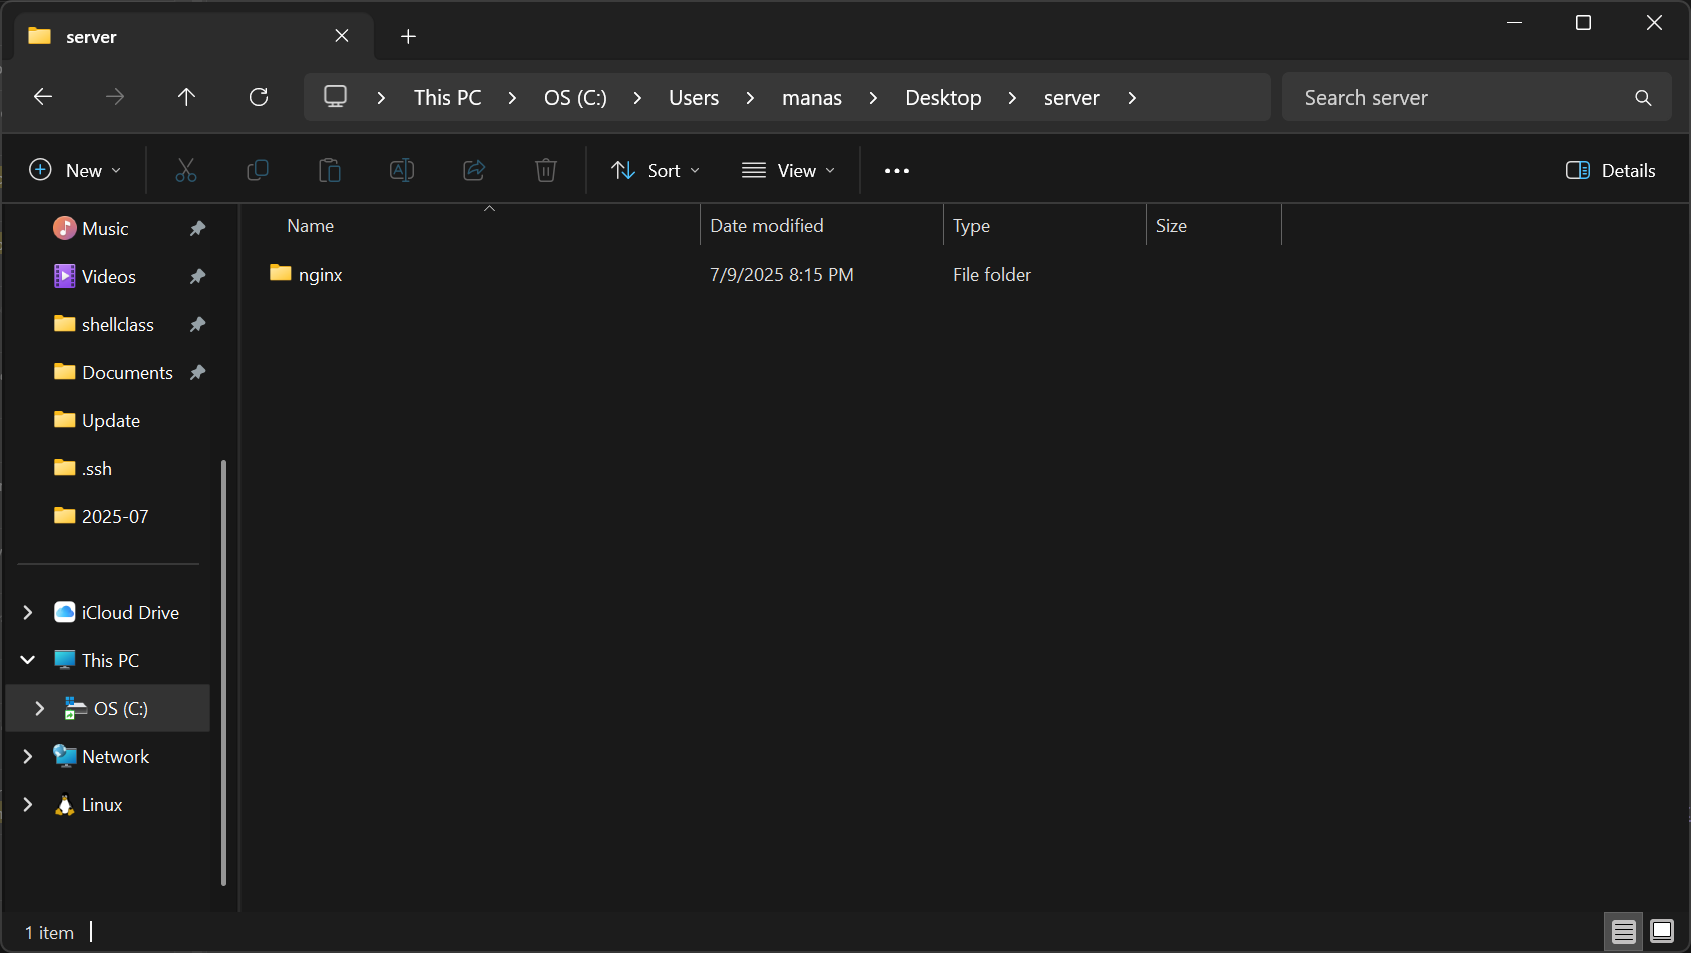Expand Linux tree node
The width and height of the screenshot is (1691, 953).
point(28,805)
